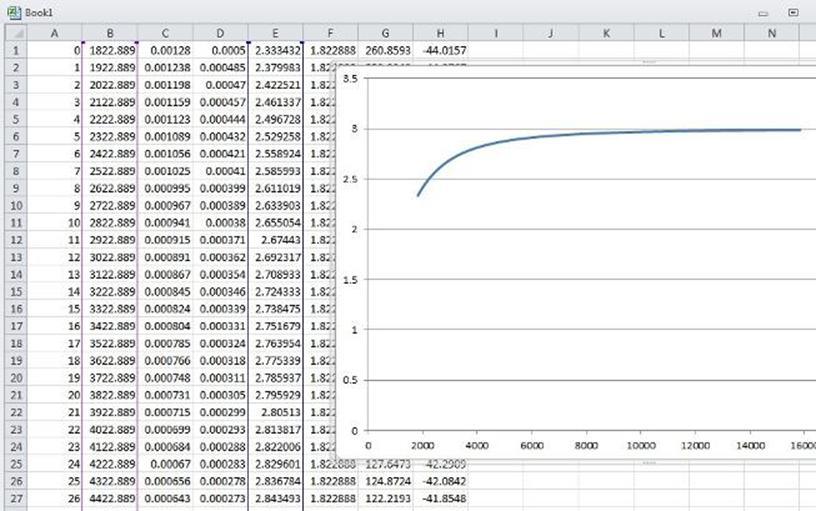Viewport: 816px width, 511px height.
Task: Select column A header
Action: (53, 33)
